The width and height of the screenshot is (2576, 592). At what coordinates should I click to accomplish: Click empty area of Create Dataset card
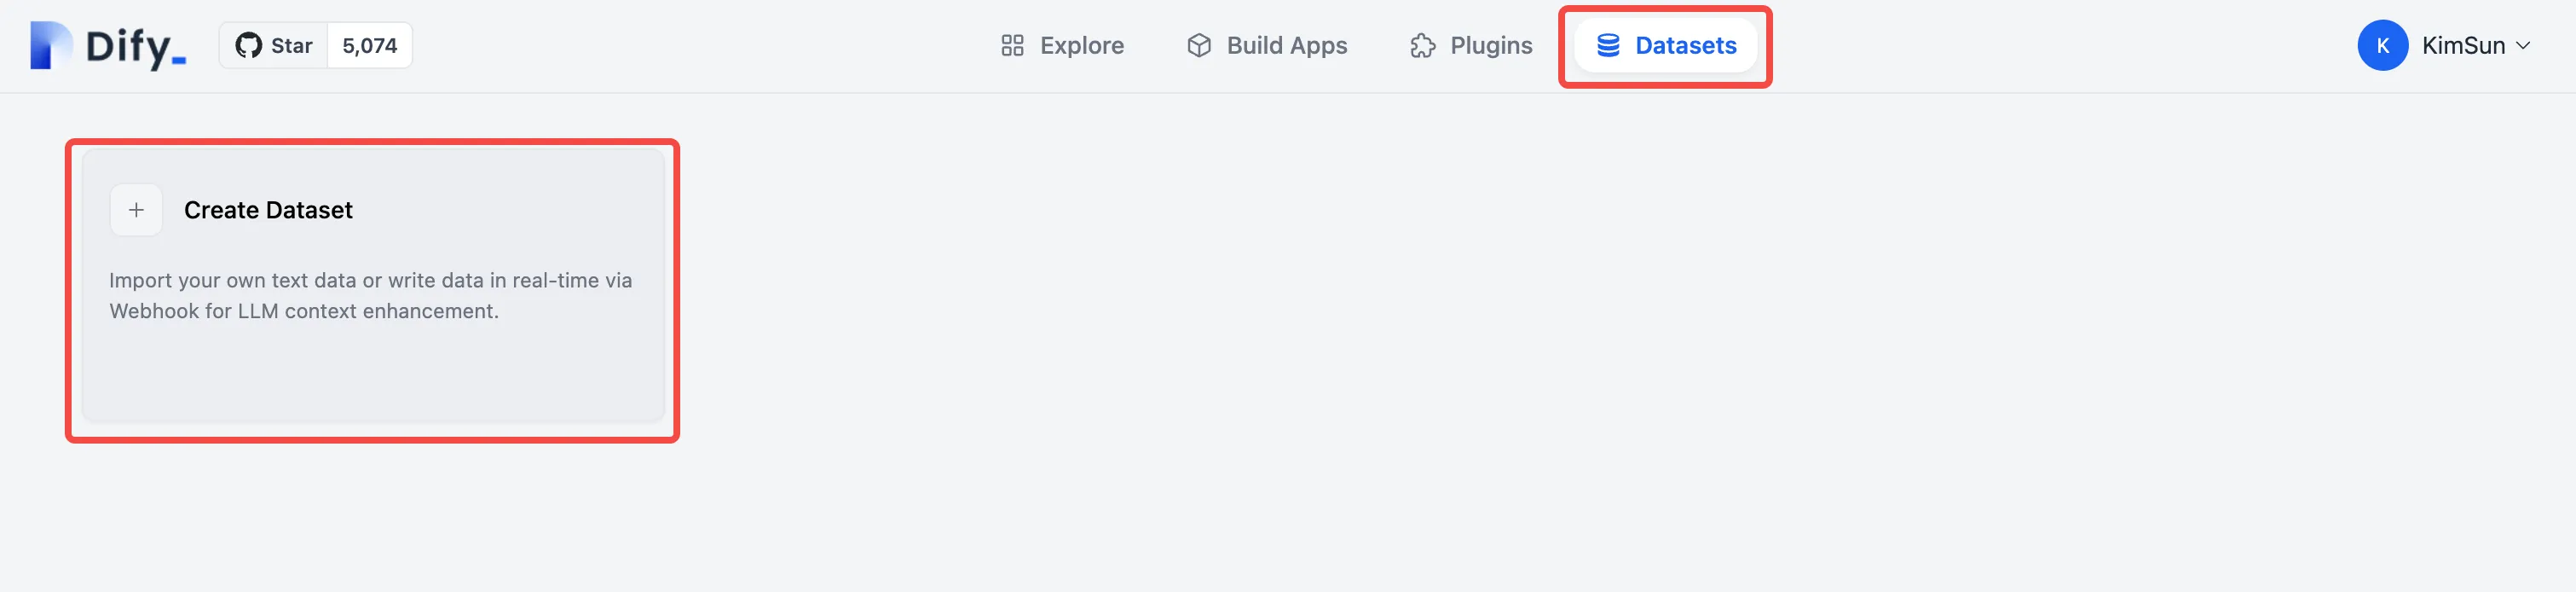(370, 375)
